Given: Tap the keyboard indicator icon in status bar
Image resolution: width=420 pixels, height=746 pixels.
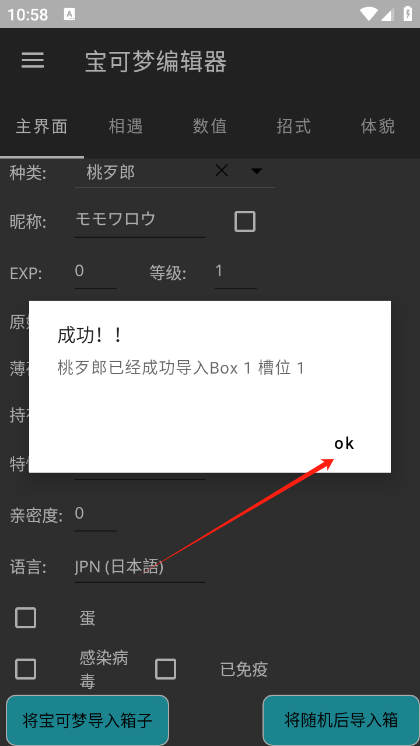Looking at the screenshot, I should tap(69, 14).
